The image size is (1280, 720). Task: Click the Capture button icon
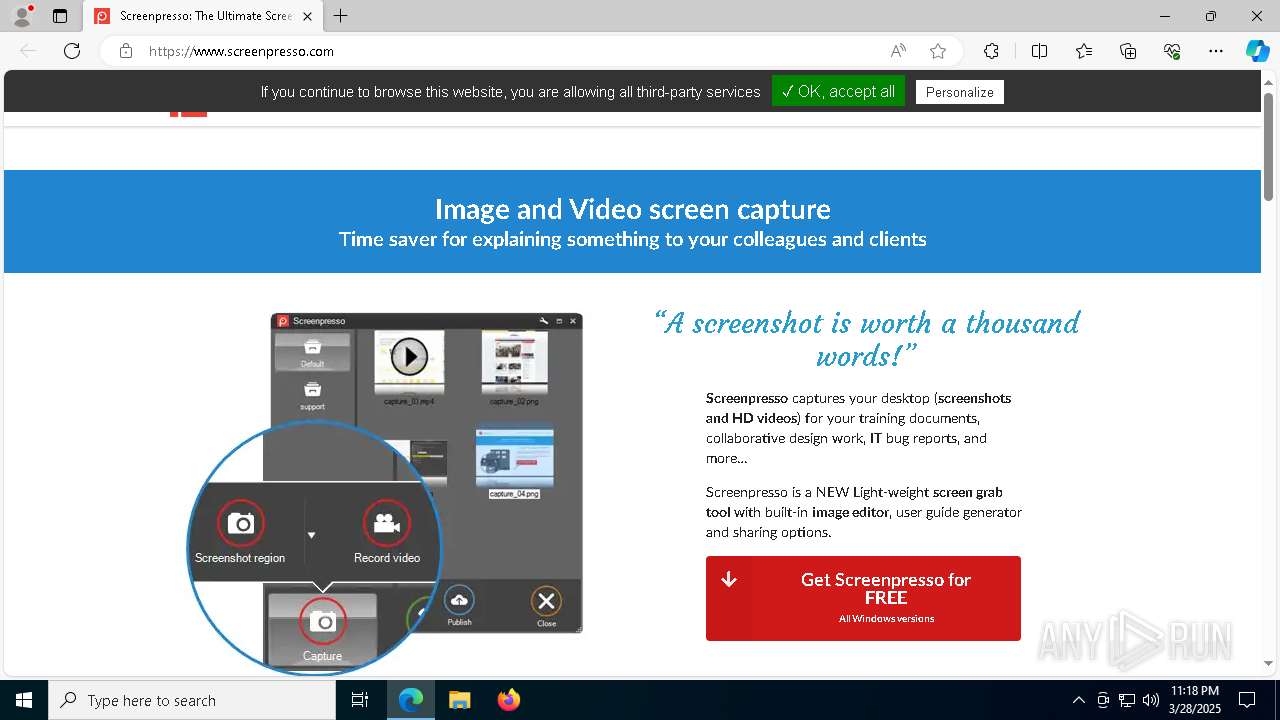click(322, 622)
